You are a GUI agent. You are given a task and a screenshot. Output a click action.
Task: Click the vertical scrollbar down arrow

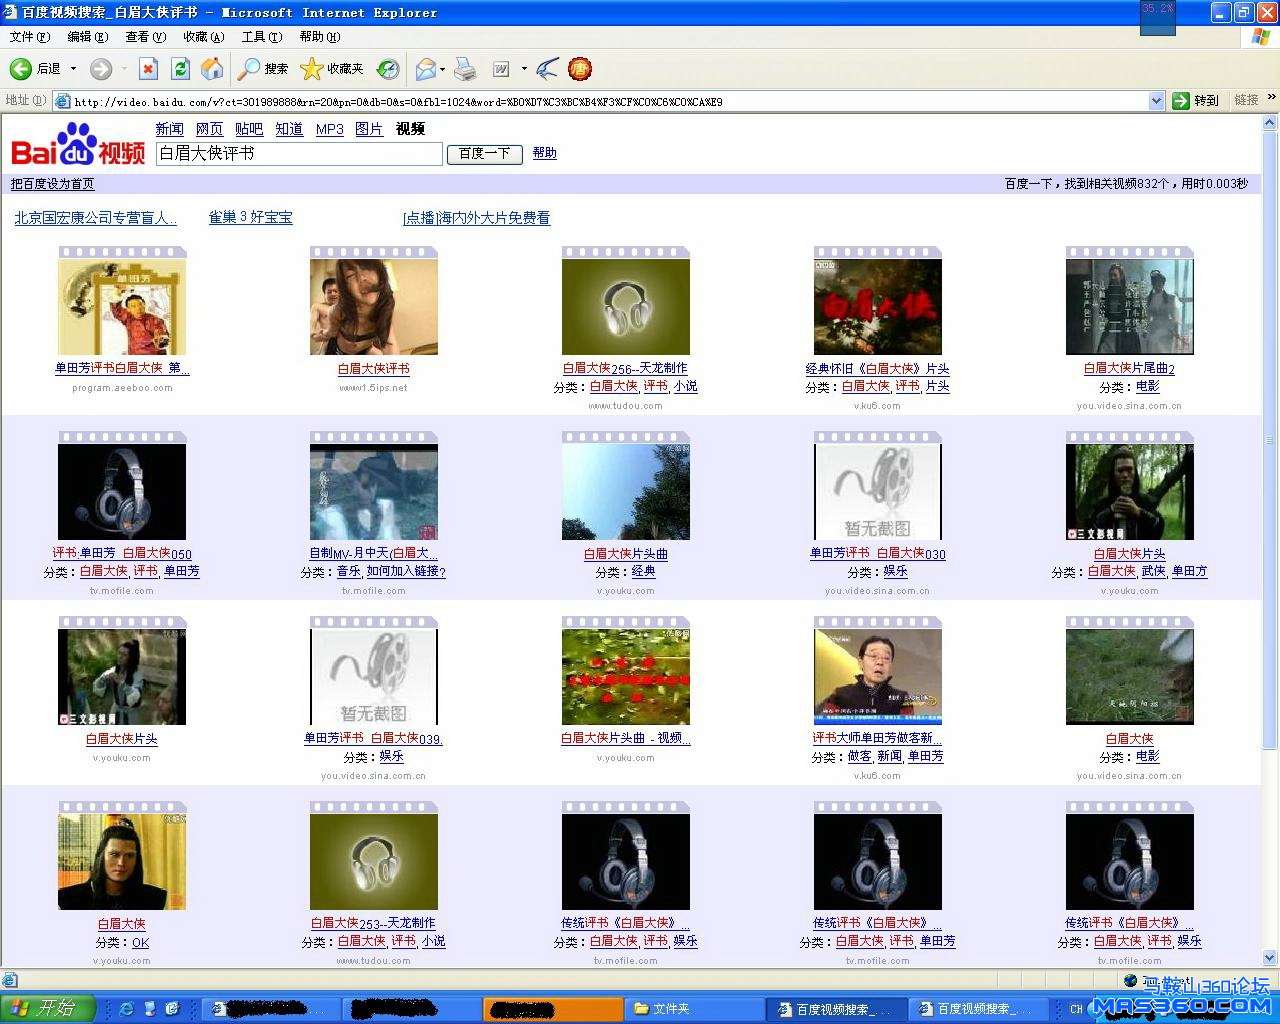pyautogui.click(x=1271, y=958)
